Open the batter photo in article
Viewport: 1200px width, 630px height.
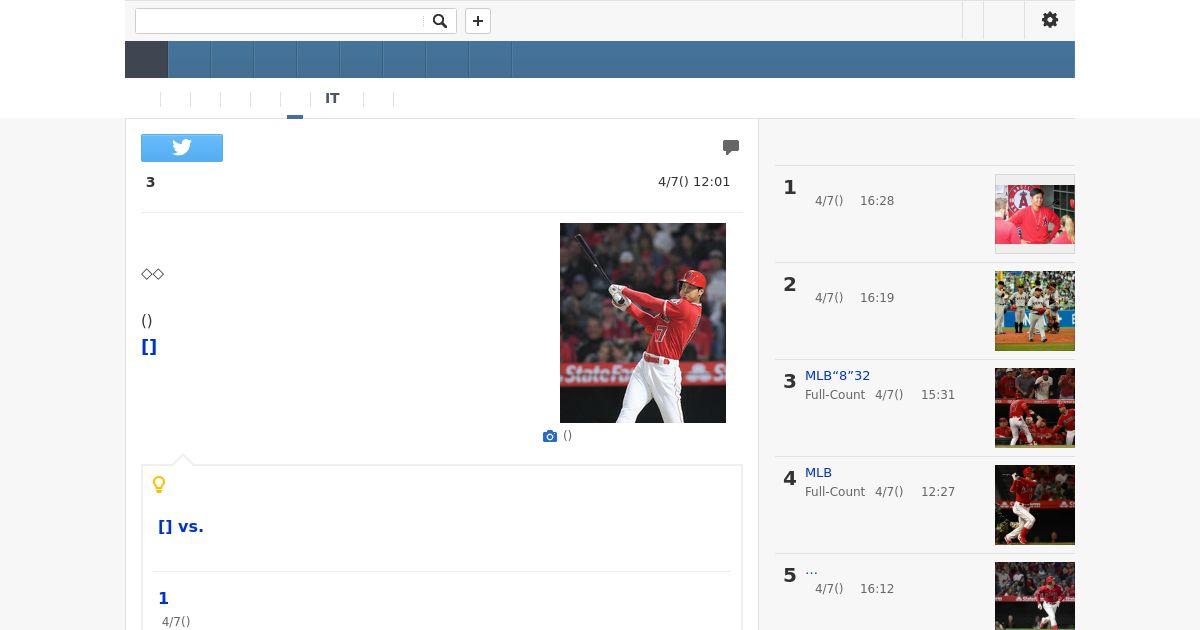pos(643,323)
